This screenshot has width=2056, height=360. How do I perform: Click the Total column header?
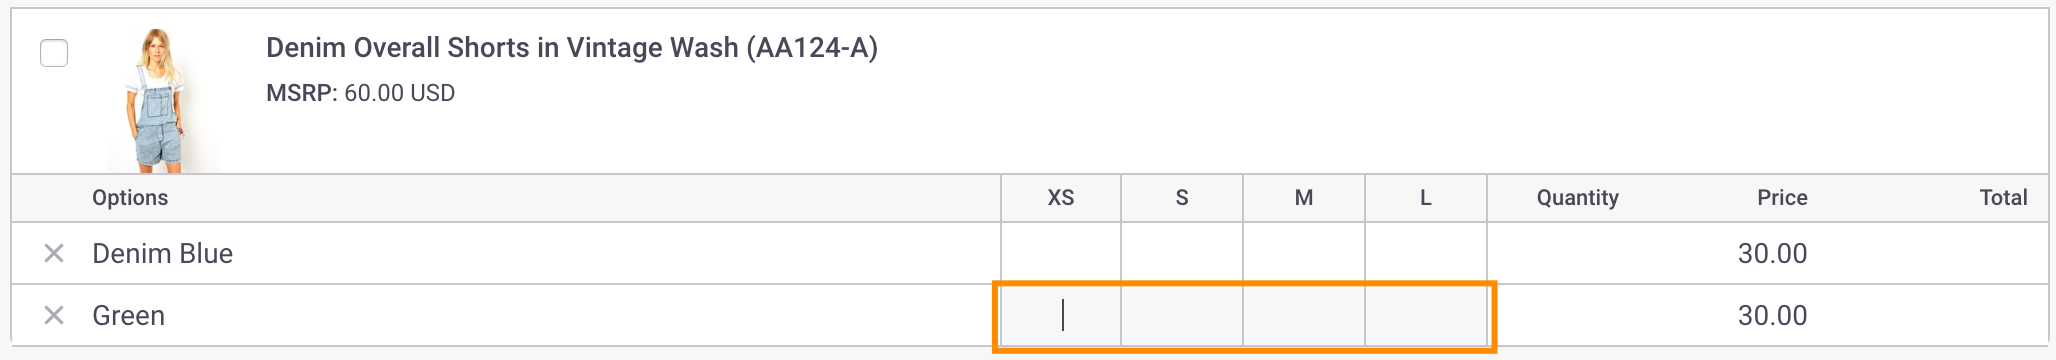pos(2003,198)
